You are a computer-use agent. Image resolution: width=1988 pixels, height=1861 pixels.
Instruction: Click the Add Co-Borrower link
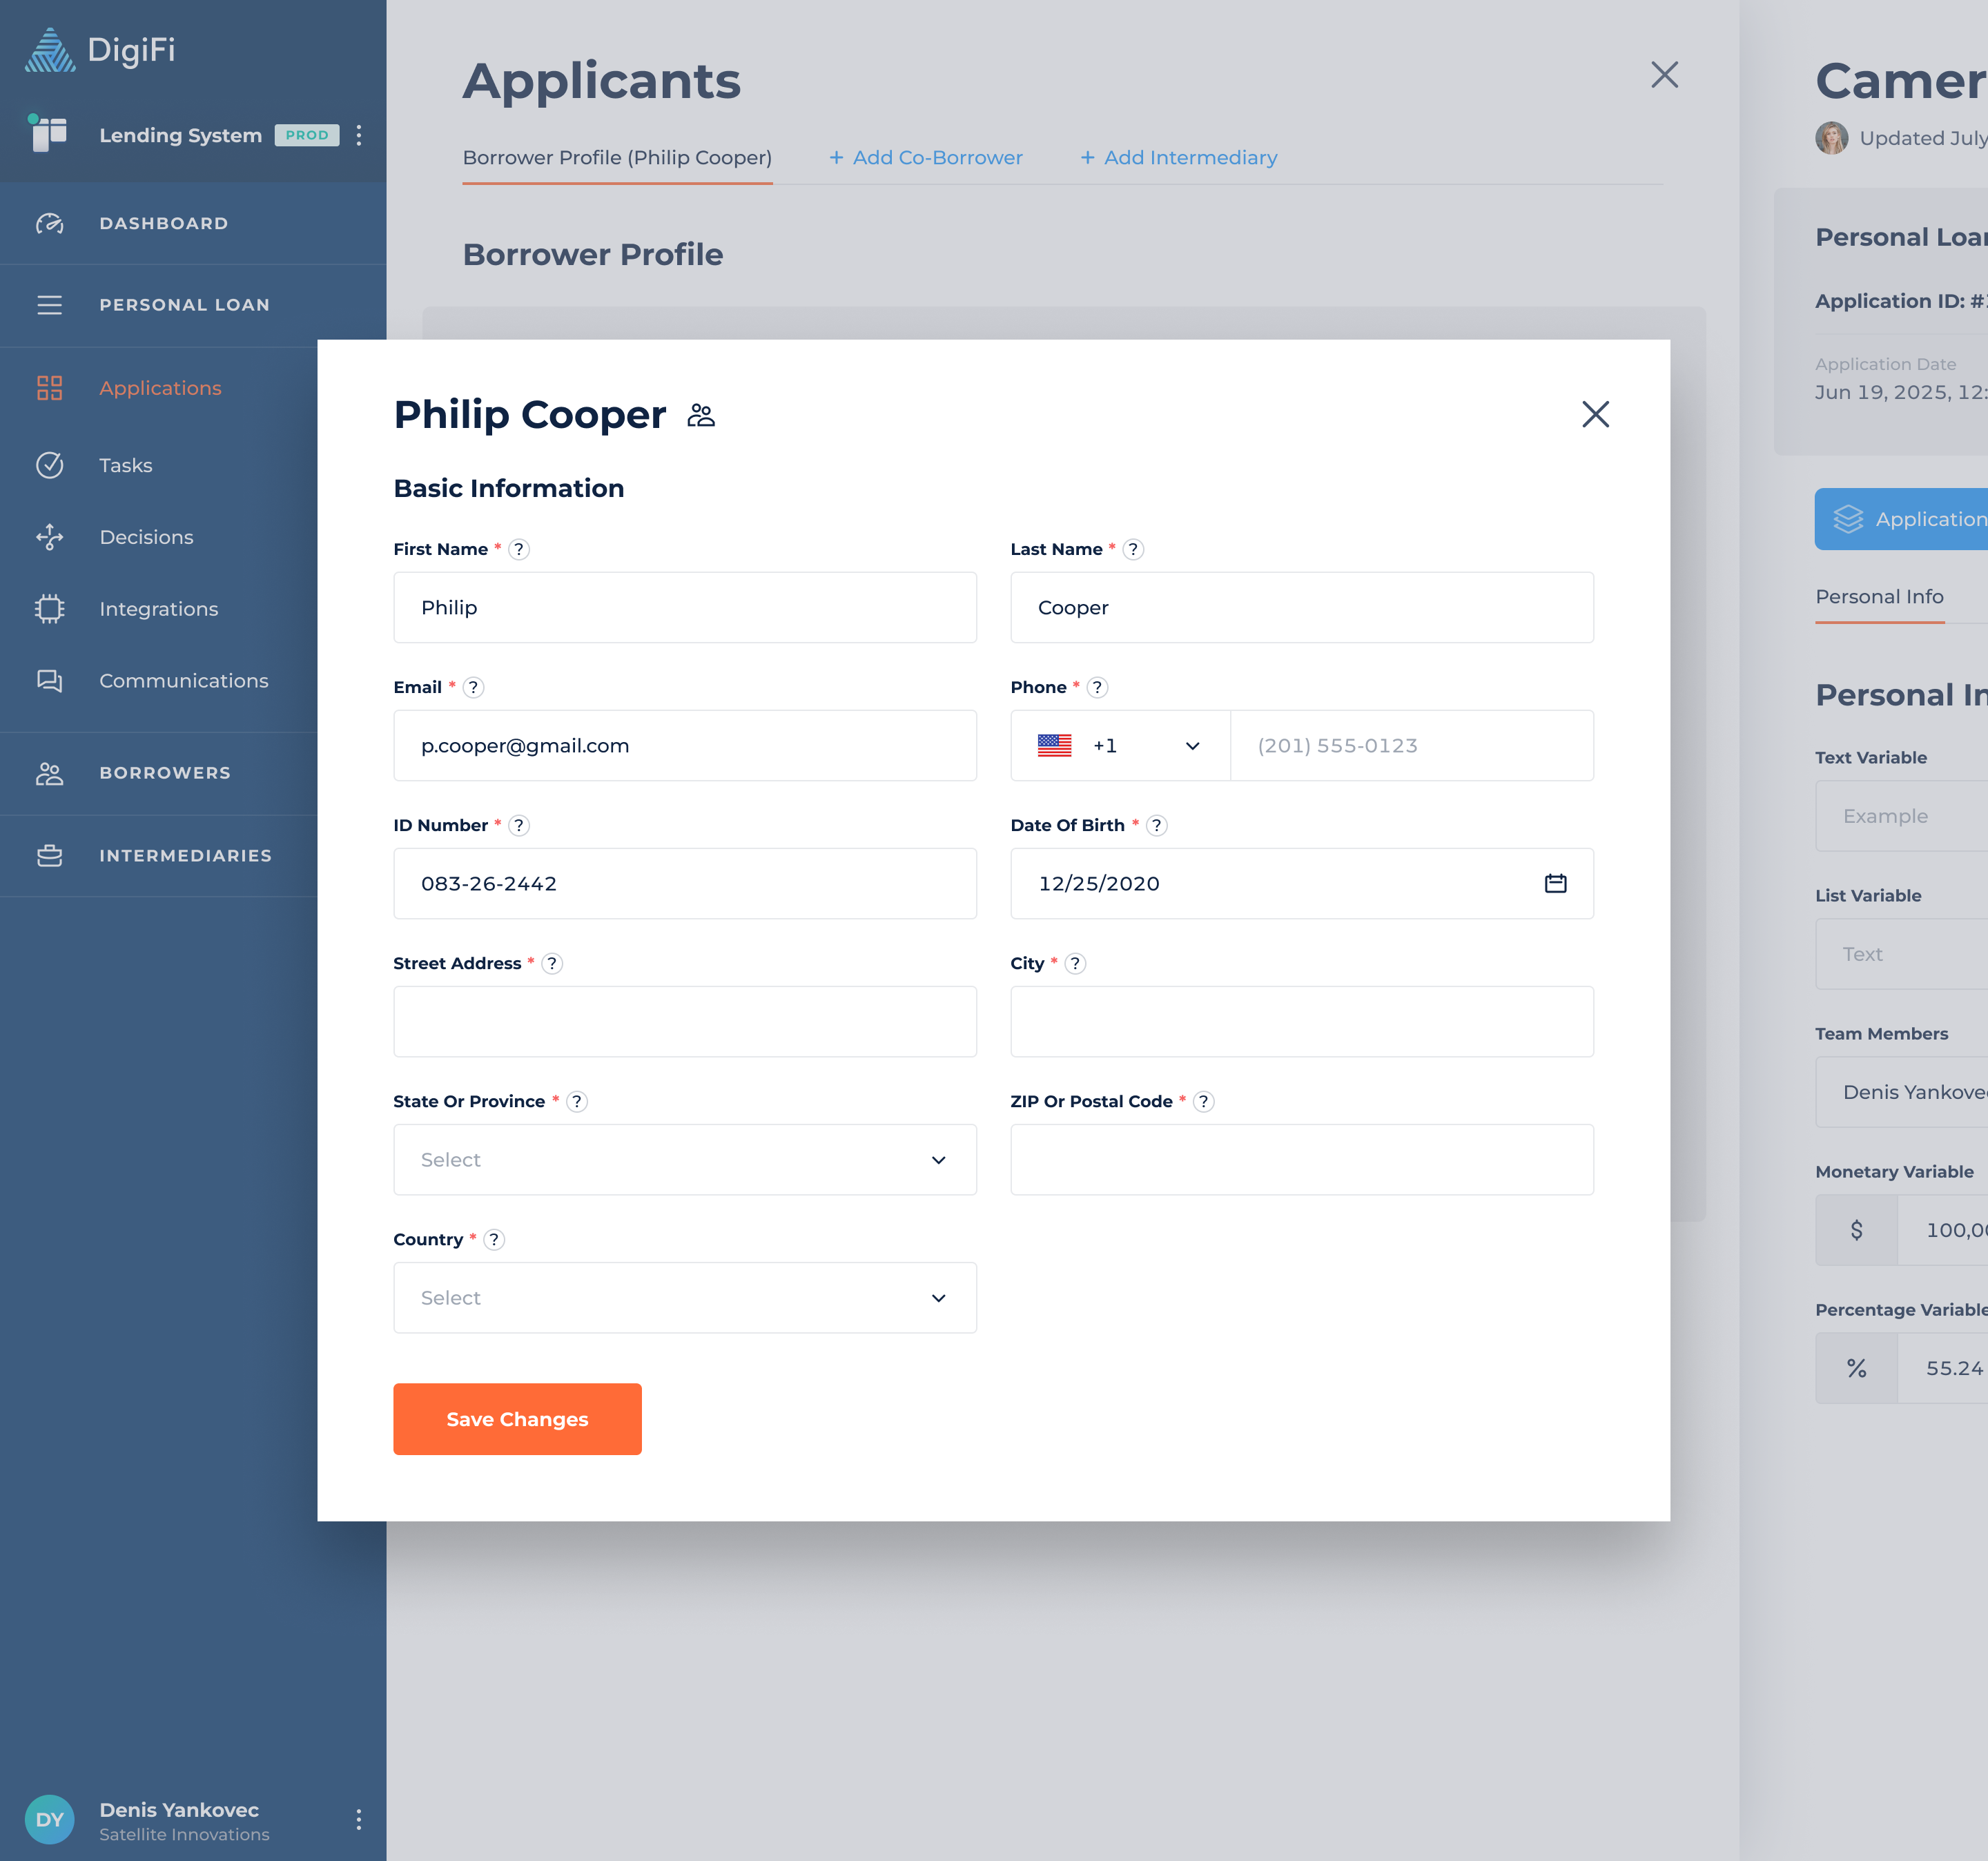(x=926, y=158)
